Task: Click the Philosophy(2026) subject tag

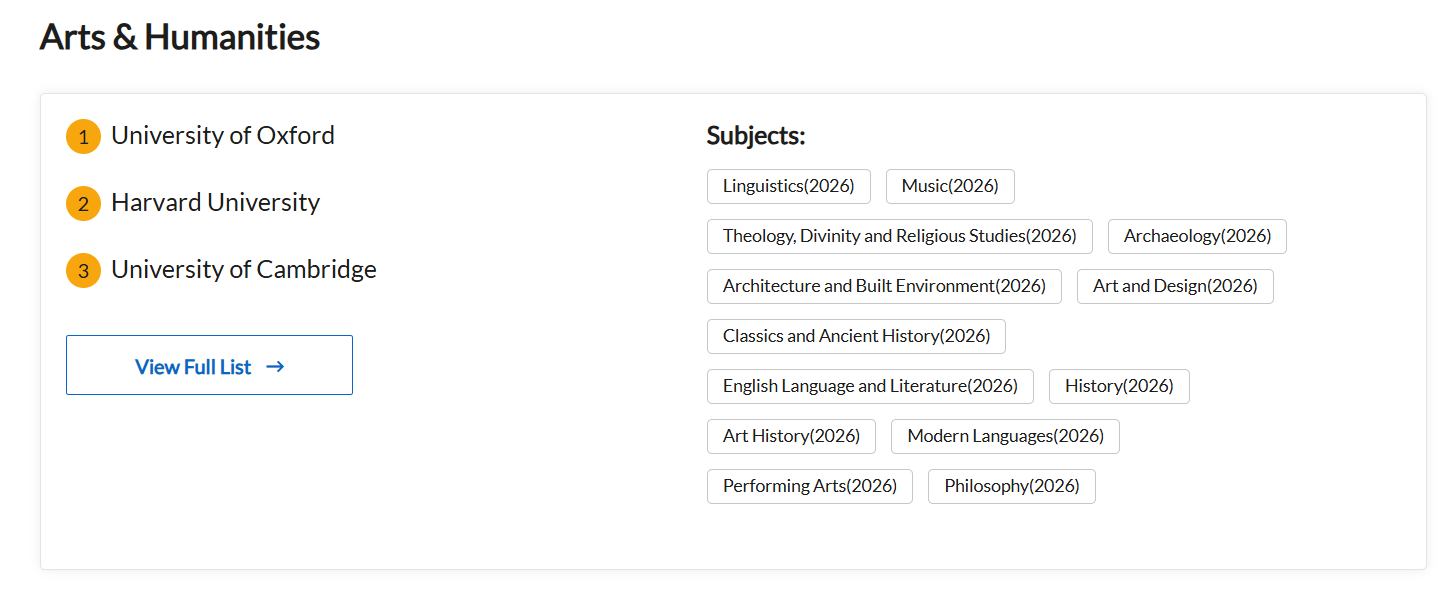Action: [x=1011, y=486]
